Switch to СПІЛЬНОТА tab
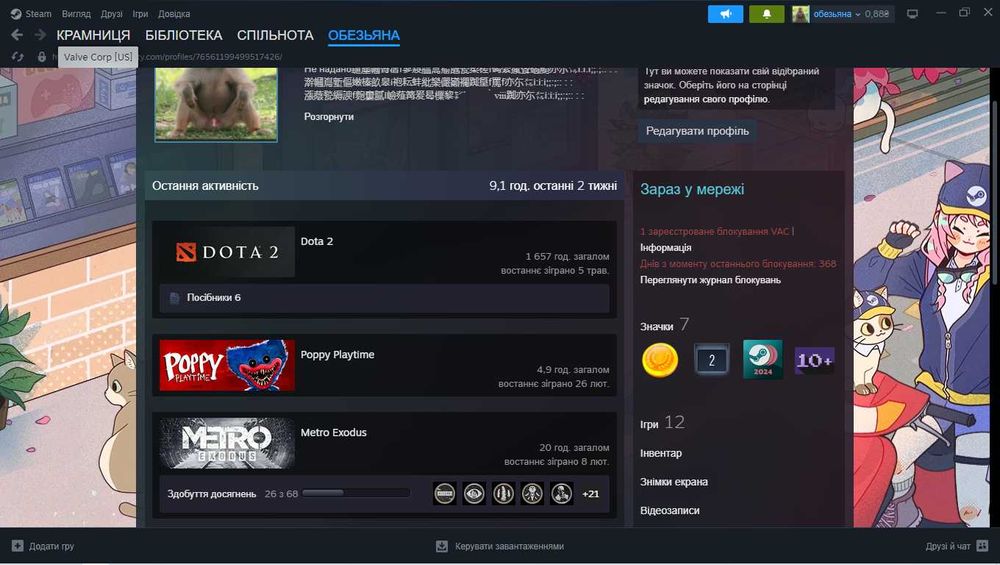This screenshot has width=1000, height=565. pyautogui.click(x=276, y=35)
